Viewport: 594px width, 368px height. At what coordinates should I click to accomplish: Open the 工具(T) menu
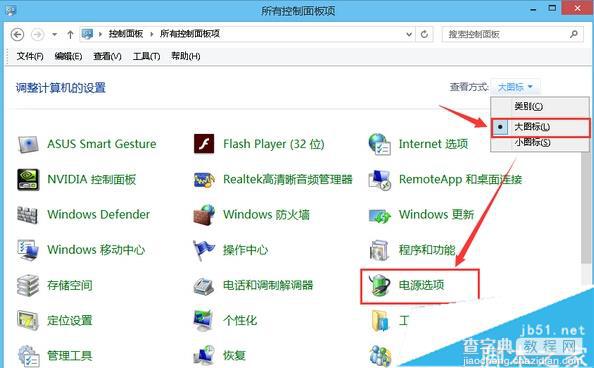(x=146, y=56)
